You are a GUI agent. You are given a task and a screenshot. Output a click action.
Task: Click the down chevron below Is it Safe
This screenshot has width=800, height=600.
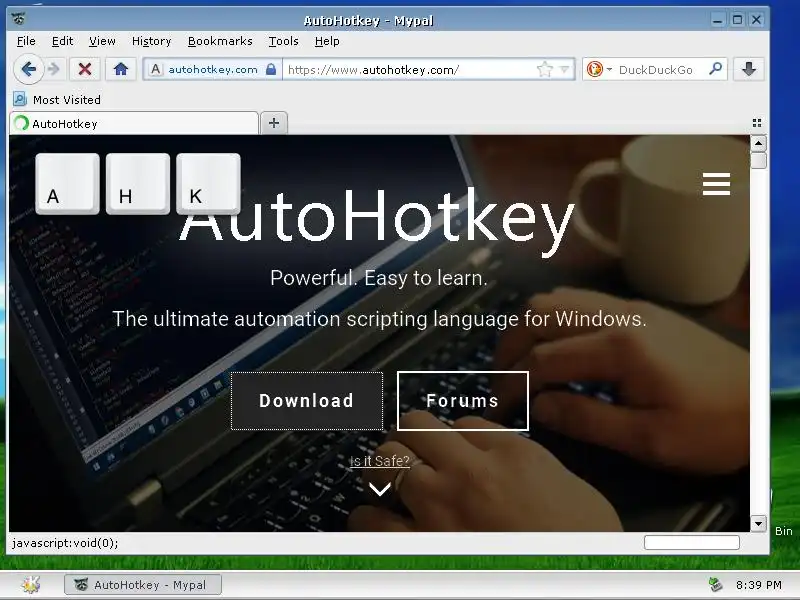(x=380, y=489)
